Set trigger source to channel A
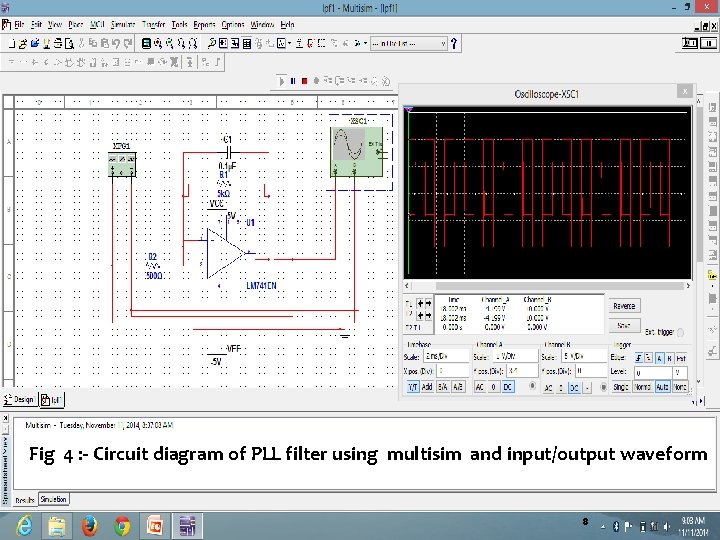Screen dimensions: 720x540 [x=659, y=358]
